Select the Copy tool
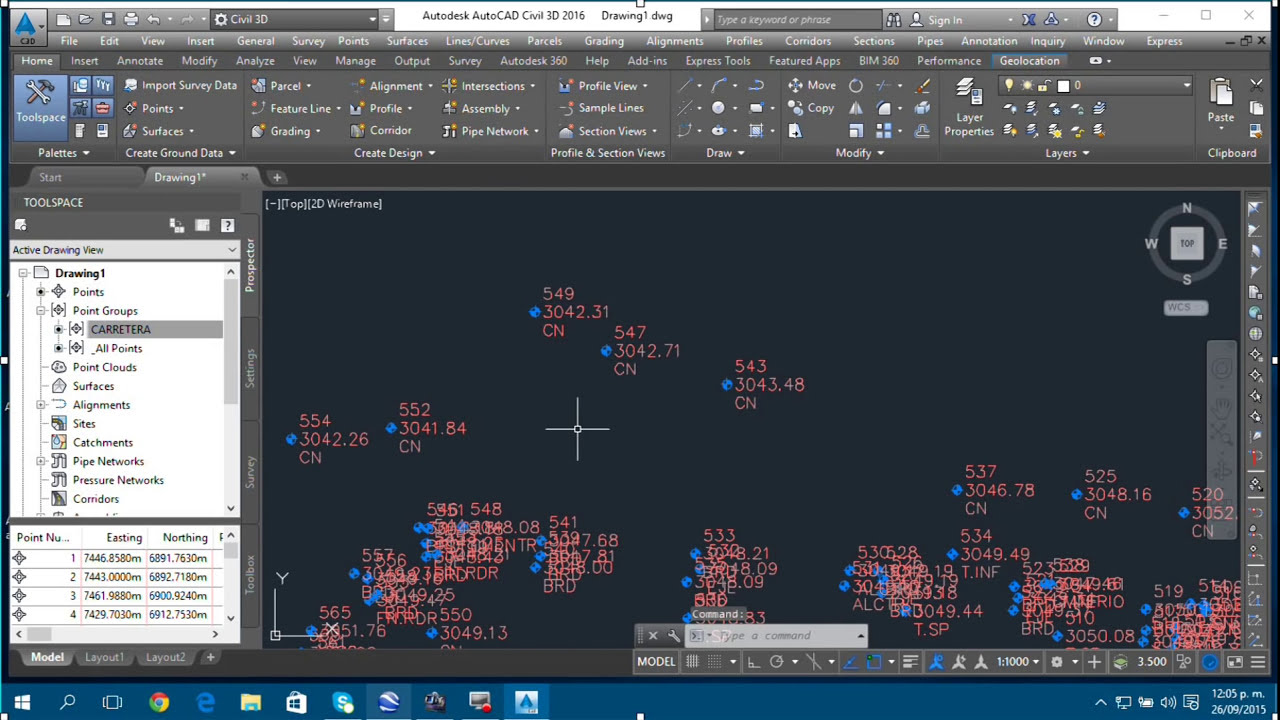The height and width of the screenshot is (720, 1280). pyautogui.click(x=811, y=108)
